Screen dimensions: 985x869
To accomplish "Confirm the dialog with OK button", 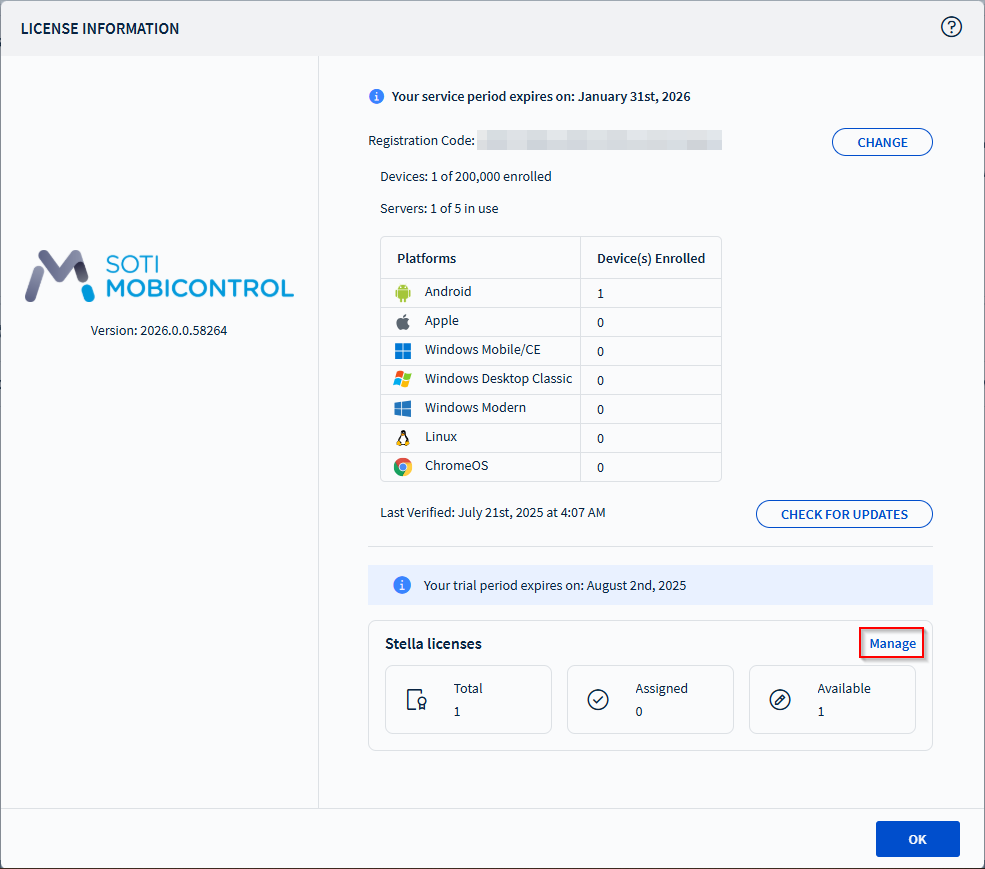I will (x=917, y=839).
